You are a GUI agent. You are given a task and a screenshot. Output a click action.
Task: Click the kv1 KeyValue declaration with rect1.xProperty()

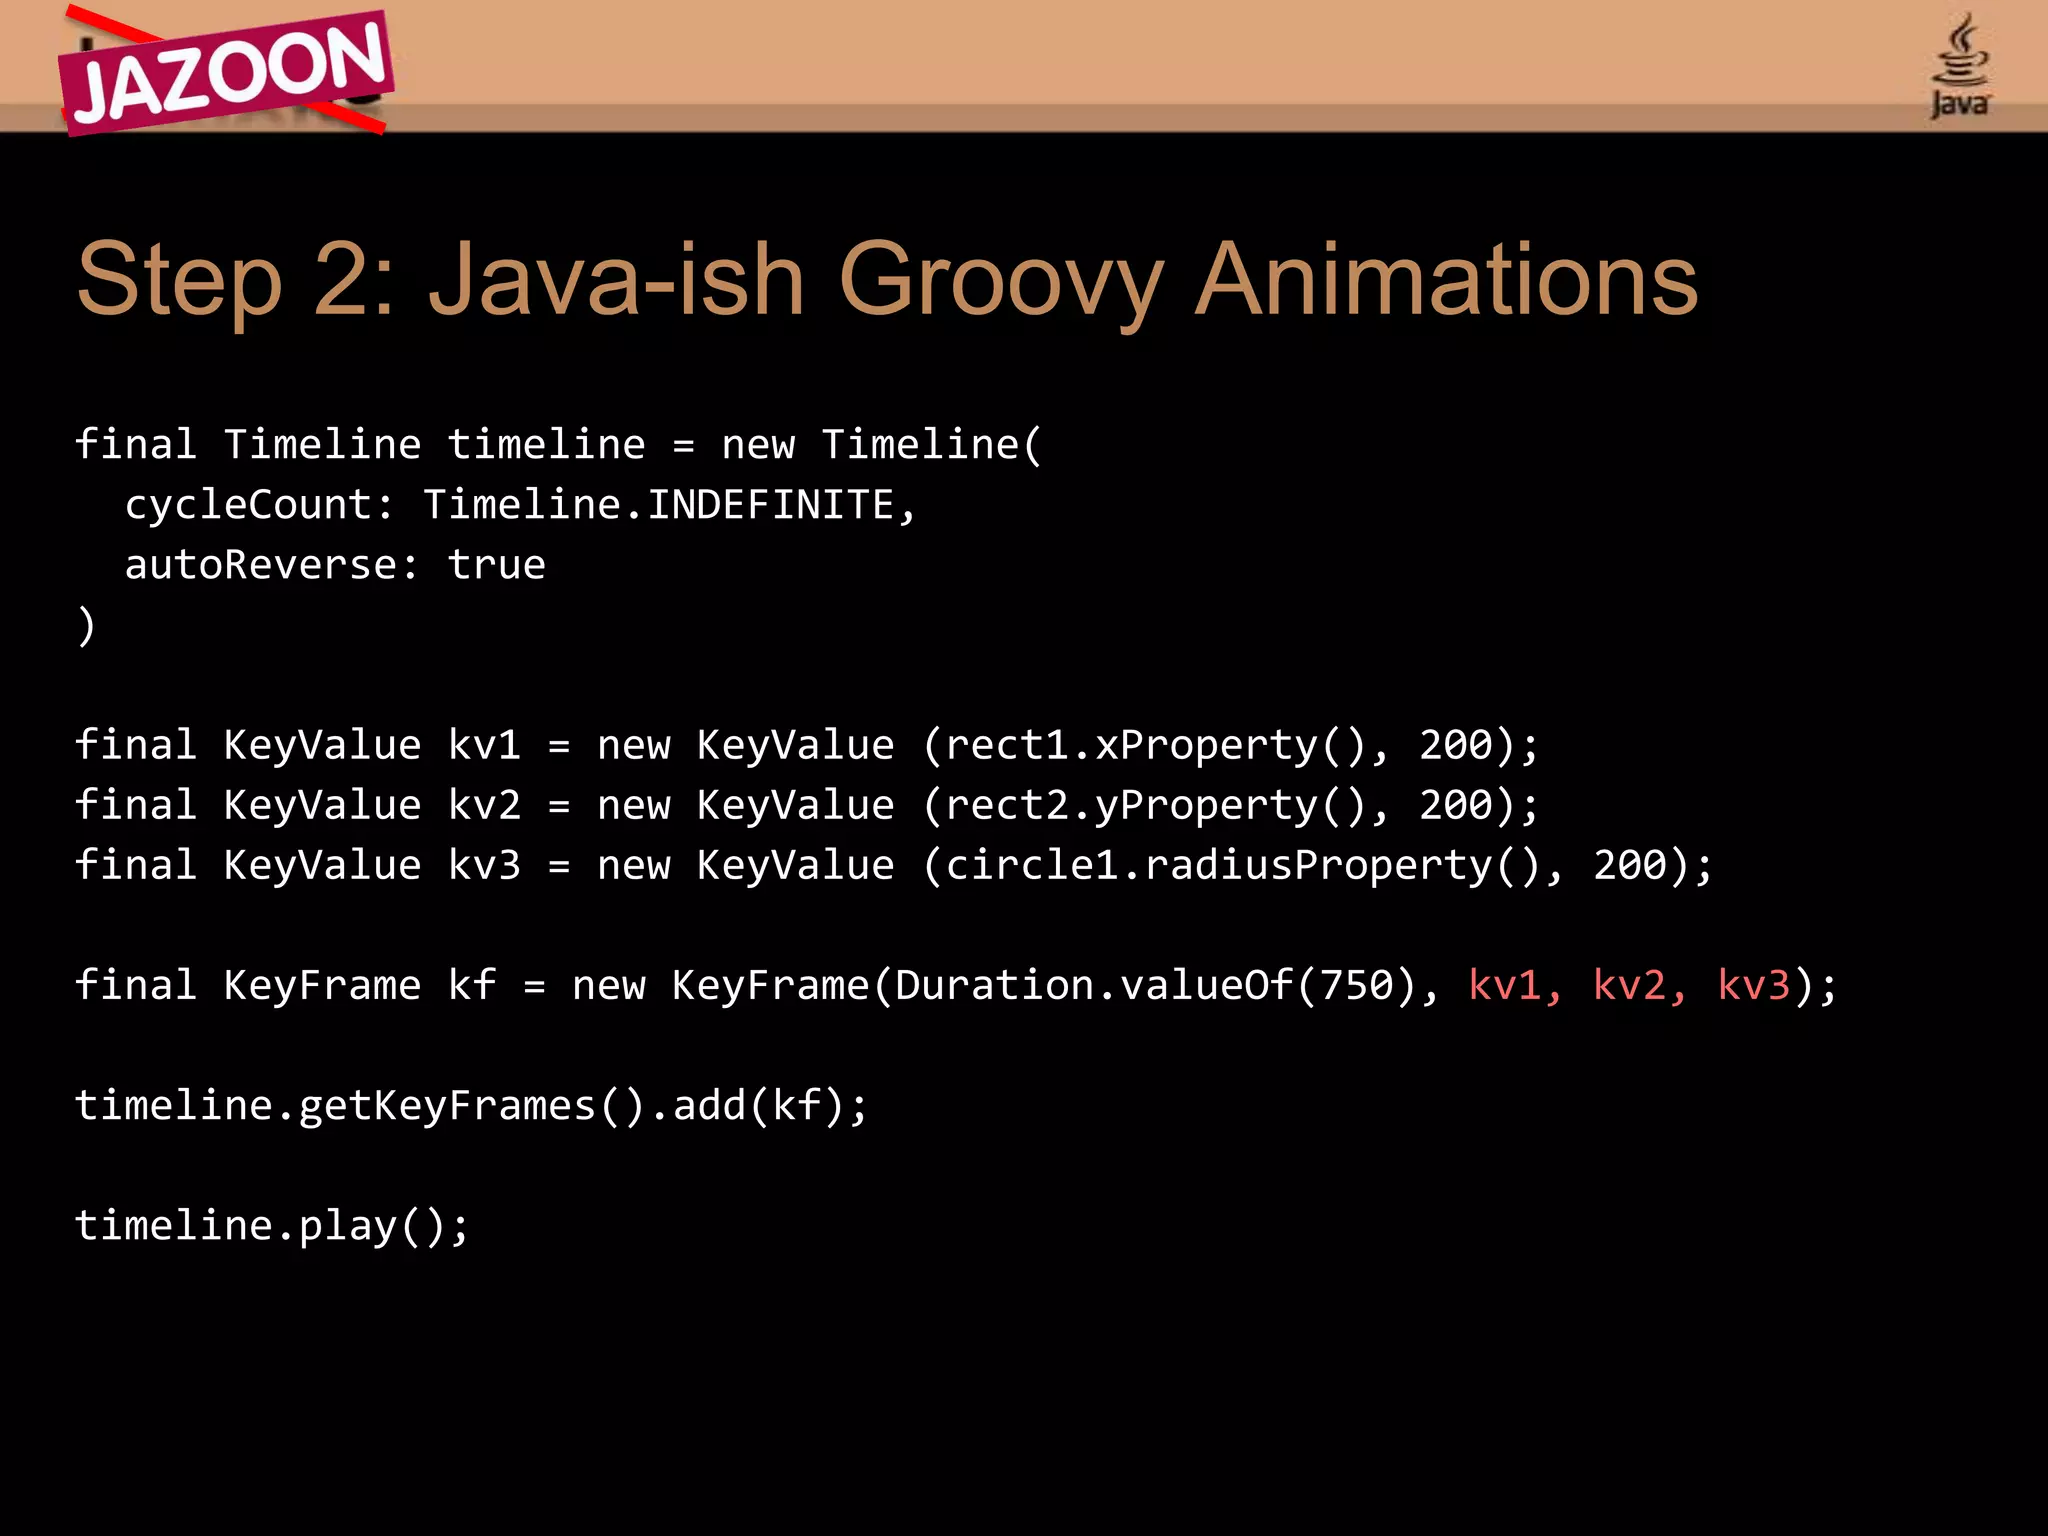tap(807, 746)
